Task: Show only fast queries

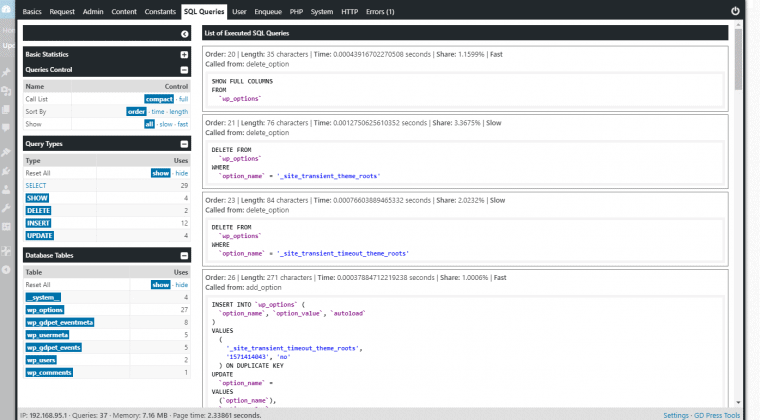Action: click(x=183, y=124)
